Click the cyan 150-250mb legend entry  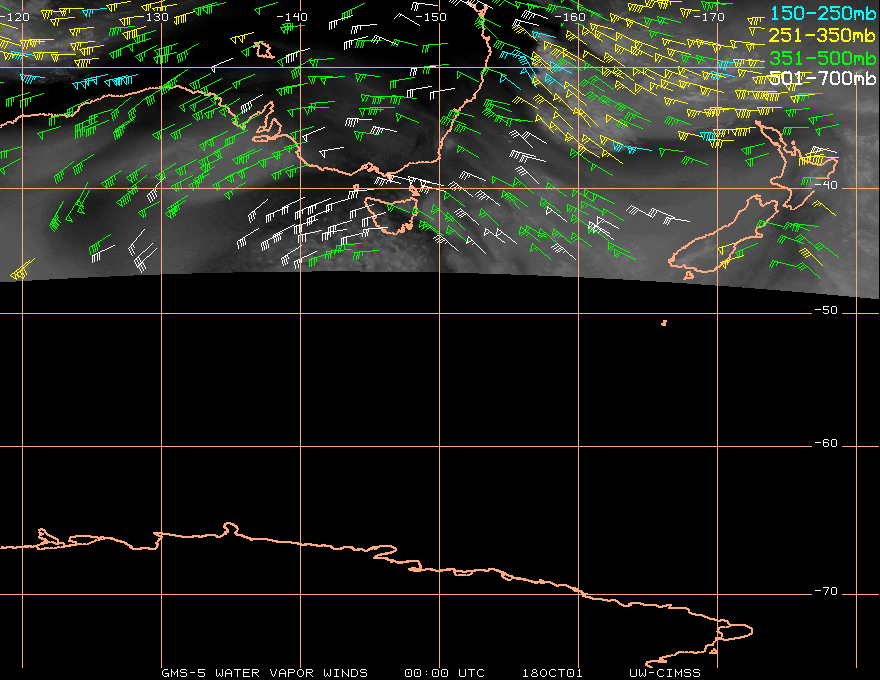click(x=818, y=14)
